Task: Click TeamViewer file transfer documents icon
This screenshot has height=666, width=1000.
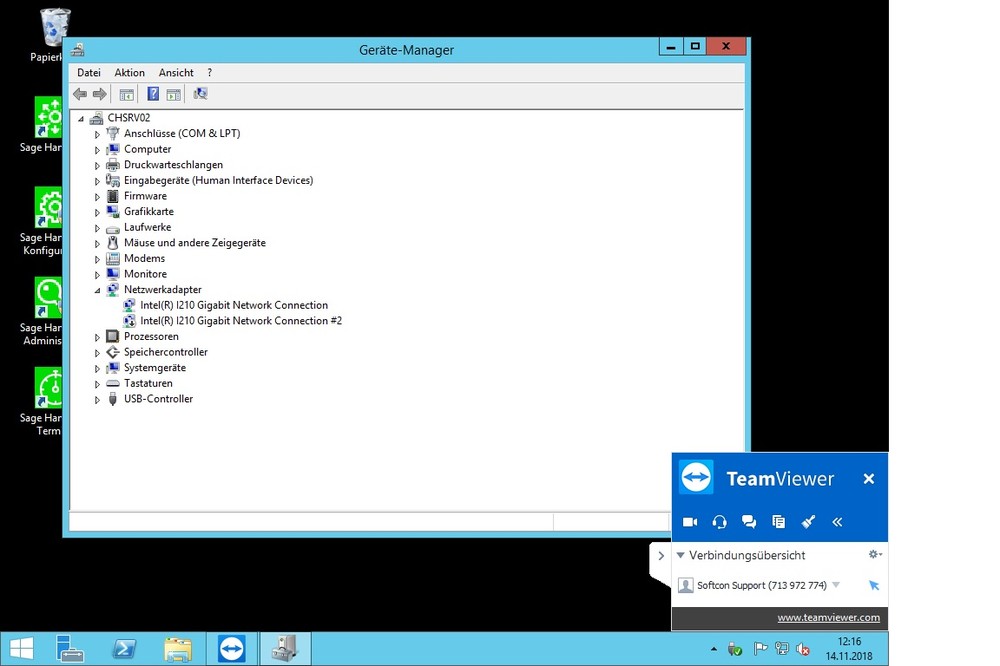Action: tap(779, 522)
